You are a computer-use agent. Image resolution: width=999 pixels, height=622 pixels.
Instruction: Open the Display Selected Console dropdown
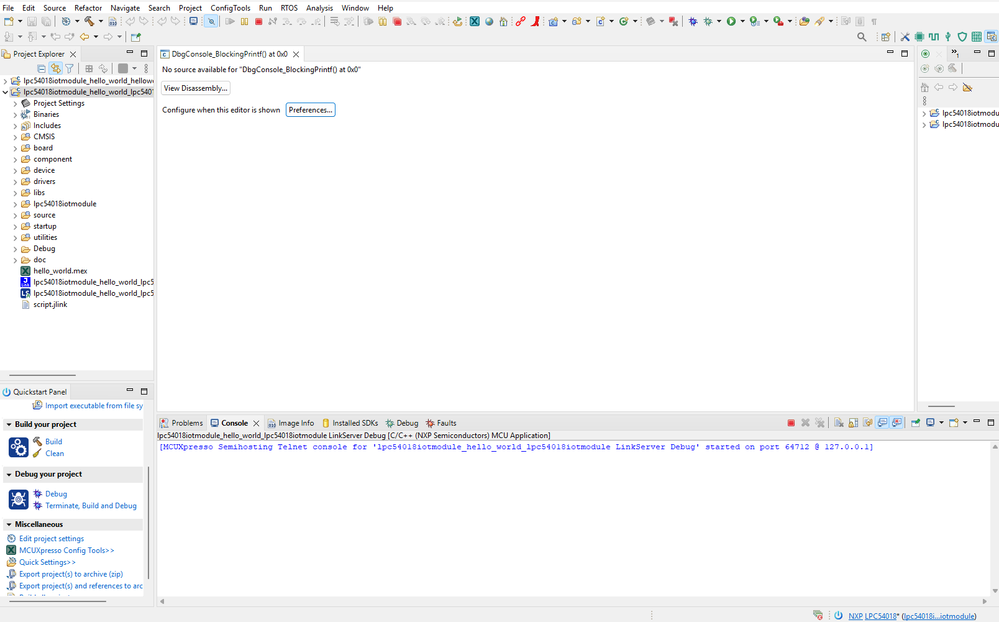[941, 423]
